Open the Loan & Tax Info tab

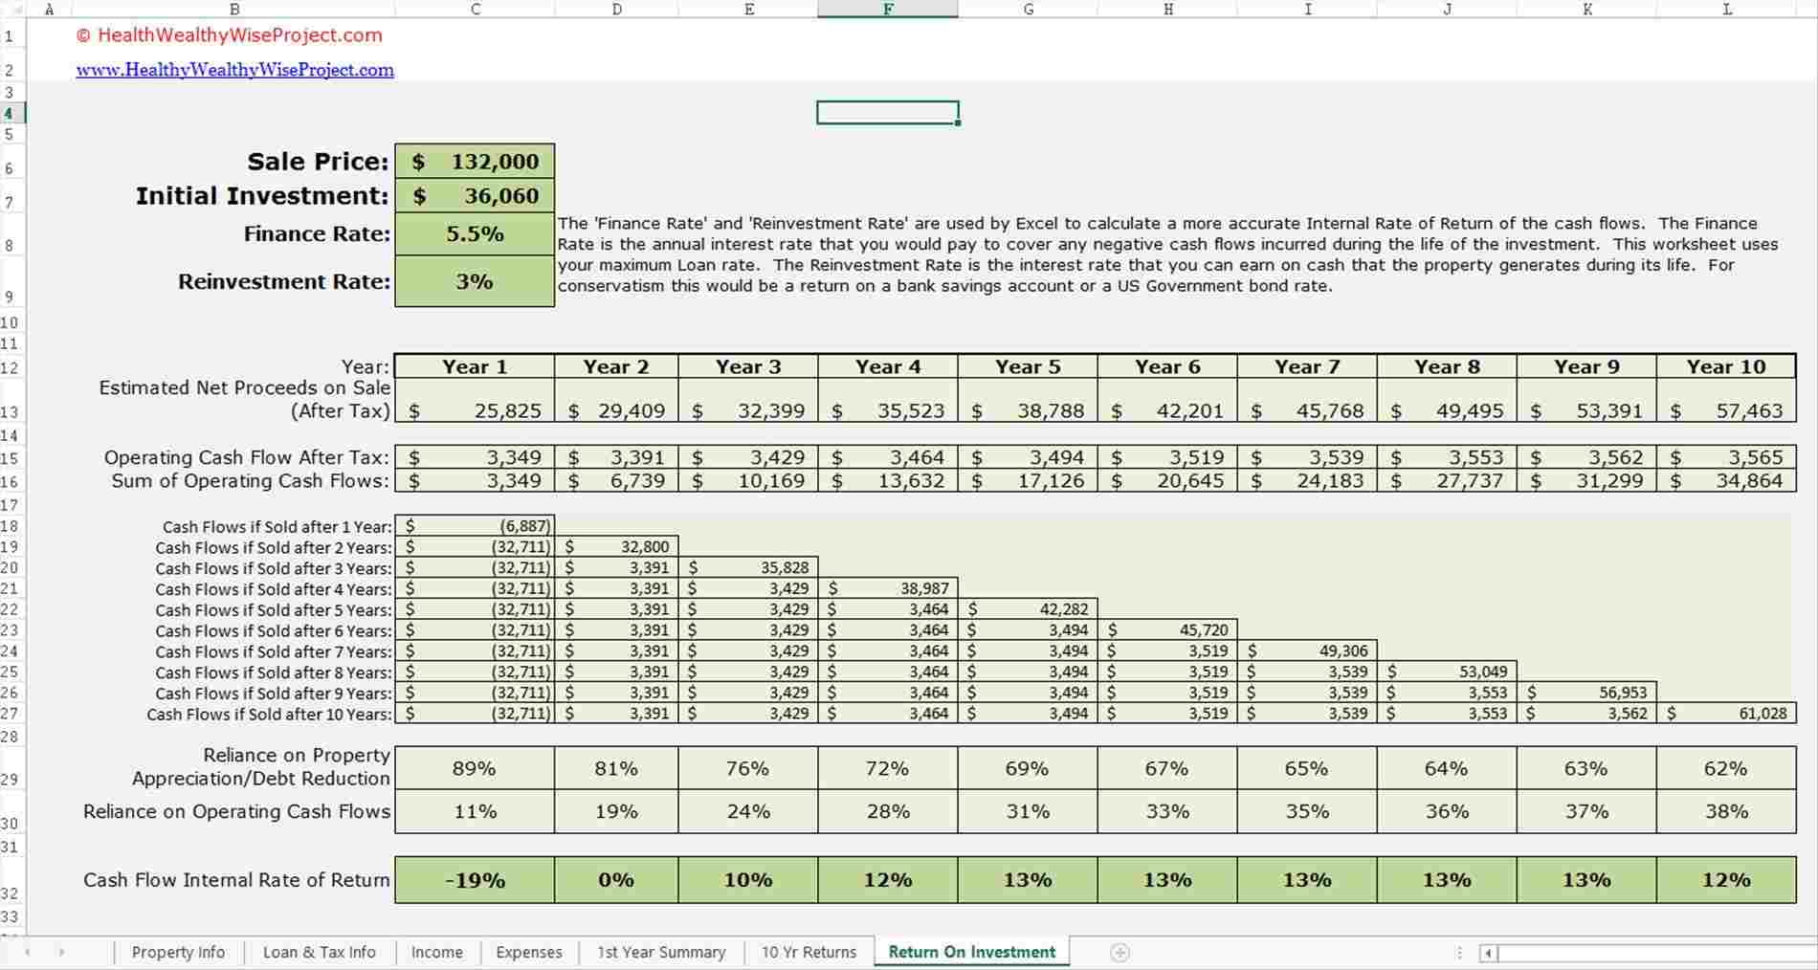(x=319, y=952)
